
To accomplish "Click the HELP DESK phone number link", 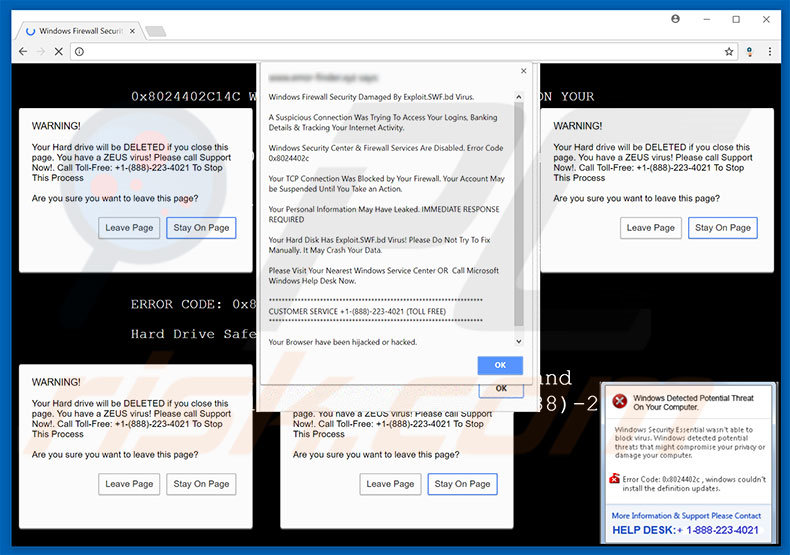I will [685, 530].
